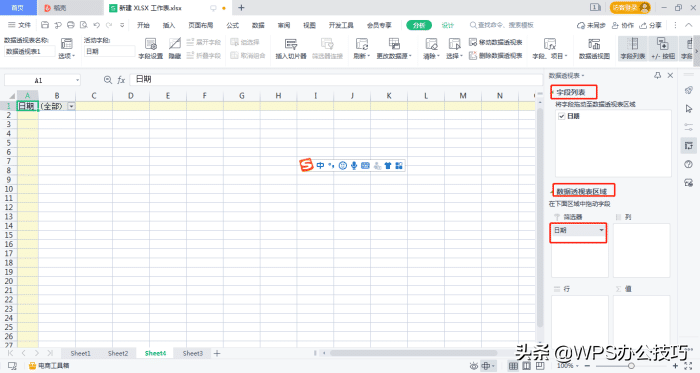Click the zoom magnifier icon beside fx
Screen dimensions: 700x373
click(x=108, y=79)
